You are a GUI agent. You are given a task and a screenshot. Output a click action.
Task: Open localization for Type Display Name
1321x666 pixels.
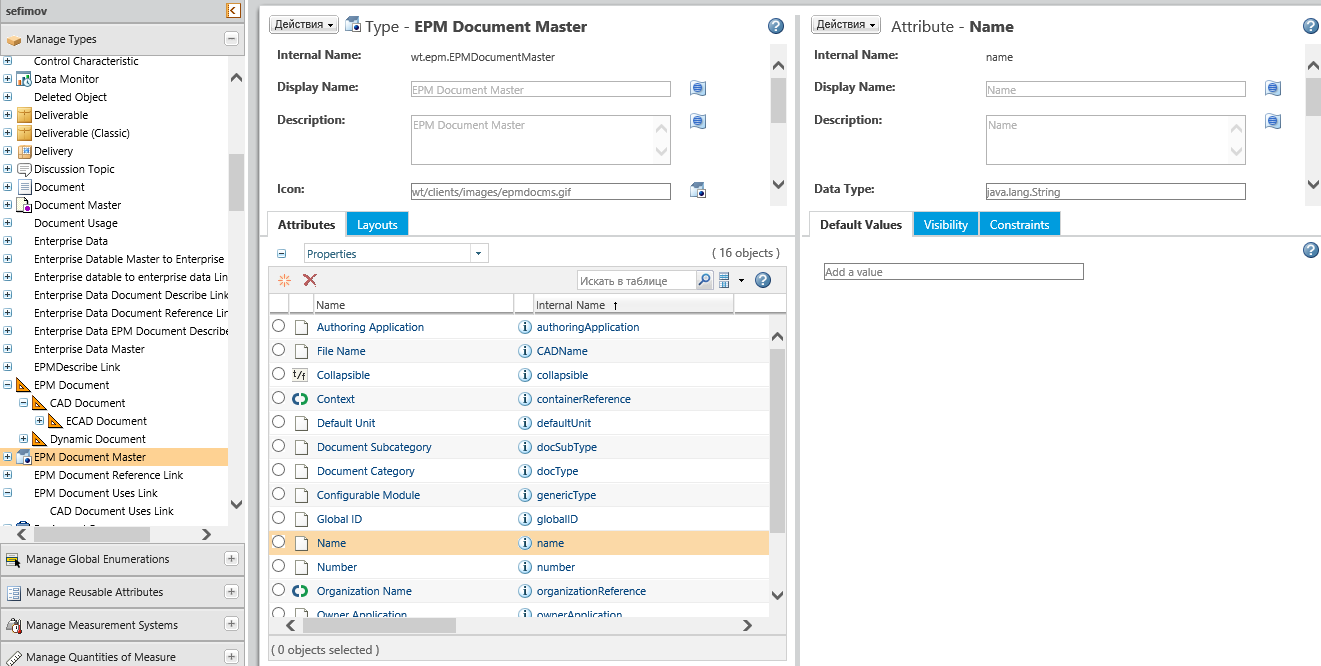tap(698, 89)
